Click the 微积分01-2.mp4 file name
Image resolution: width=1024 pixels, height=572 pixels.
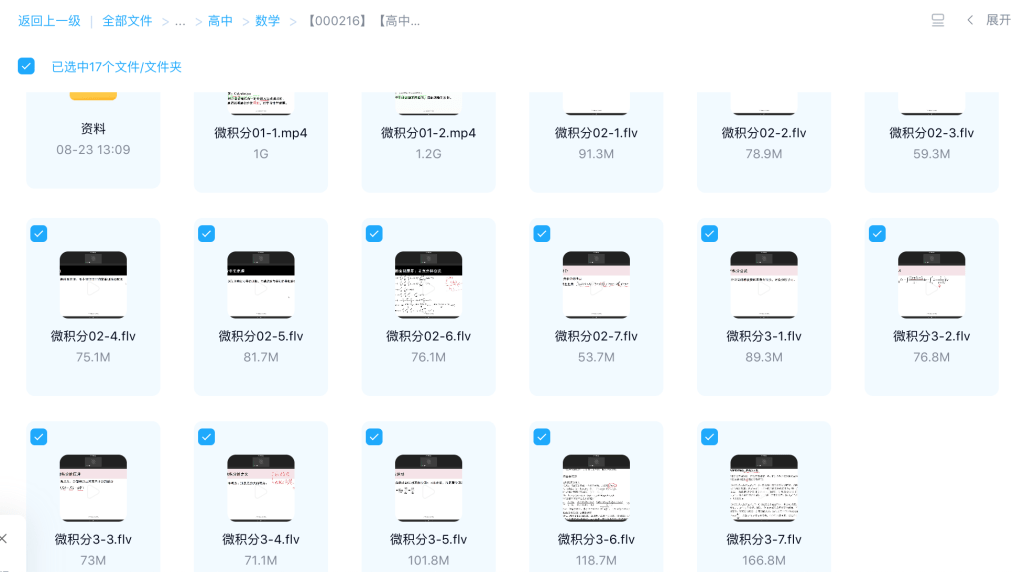click(428, 133)
